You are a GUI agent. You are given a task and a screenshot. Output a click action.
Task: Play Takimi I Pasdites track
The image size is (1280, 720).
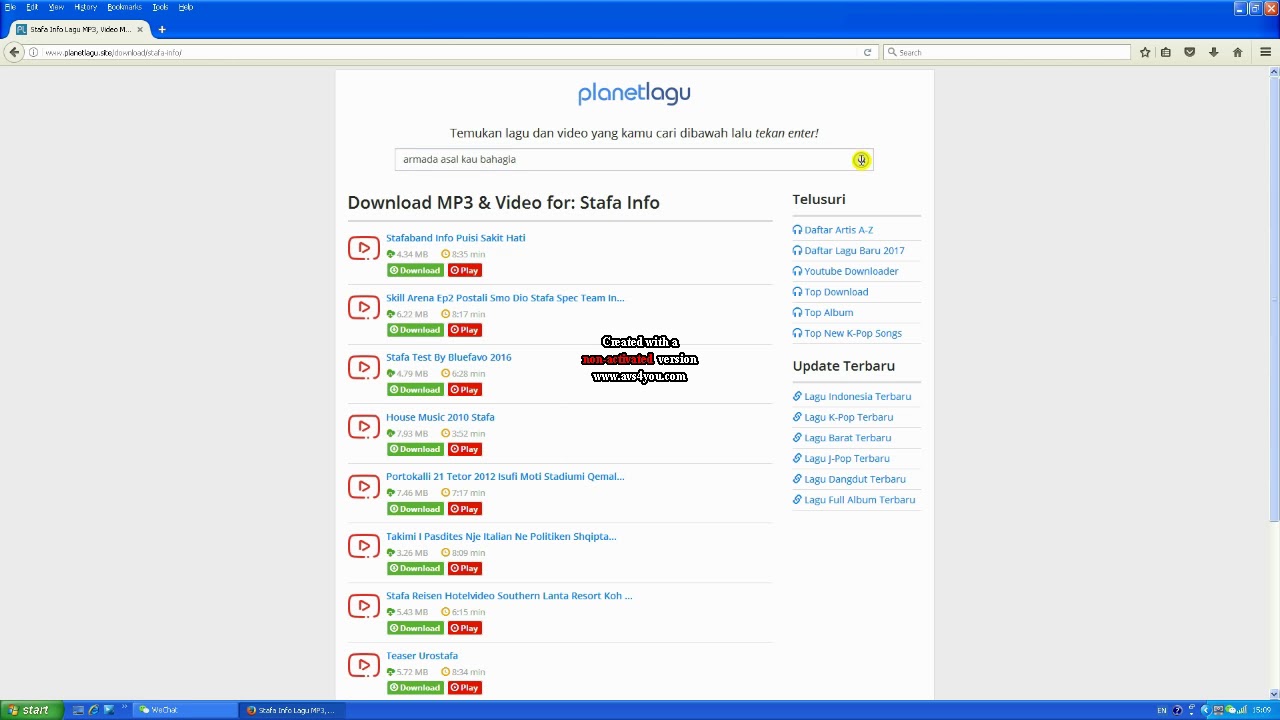[464, 568]
